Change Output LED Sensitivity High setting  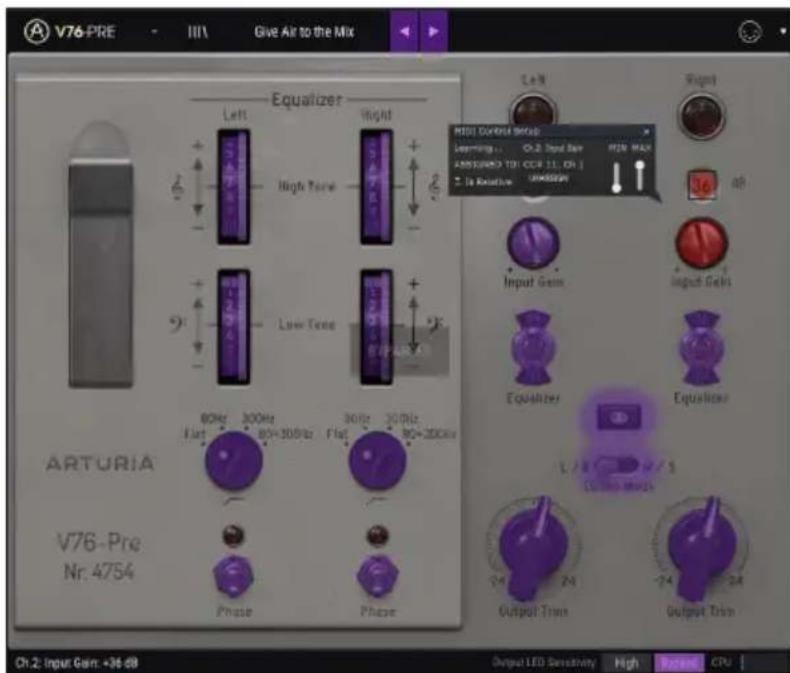click(626, 663)
